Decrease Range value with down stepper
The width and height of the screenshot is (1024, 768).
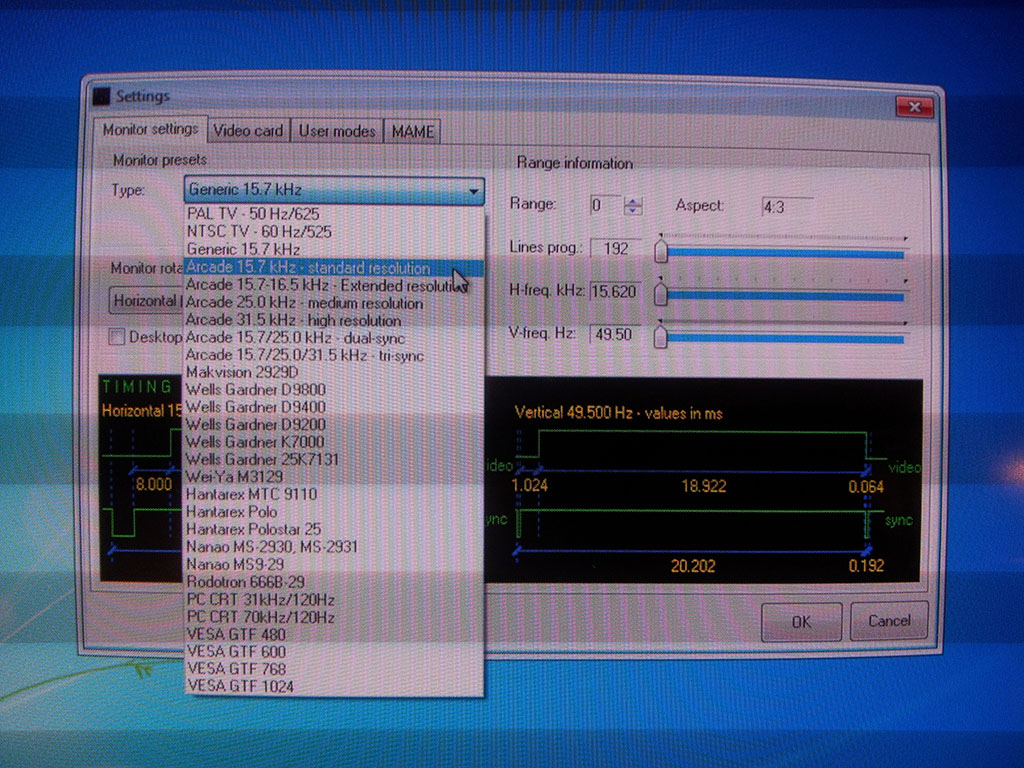point(631,211)
